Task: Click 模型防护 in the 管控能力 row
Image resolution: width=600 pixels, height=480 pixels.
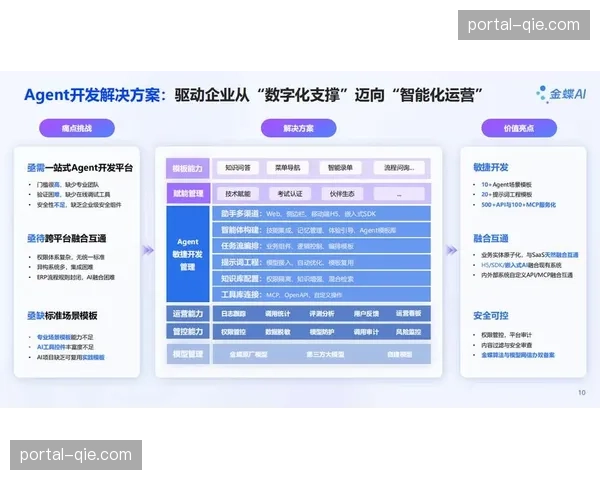Action: click(322, 332)
